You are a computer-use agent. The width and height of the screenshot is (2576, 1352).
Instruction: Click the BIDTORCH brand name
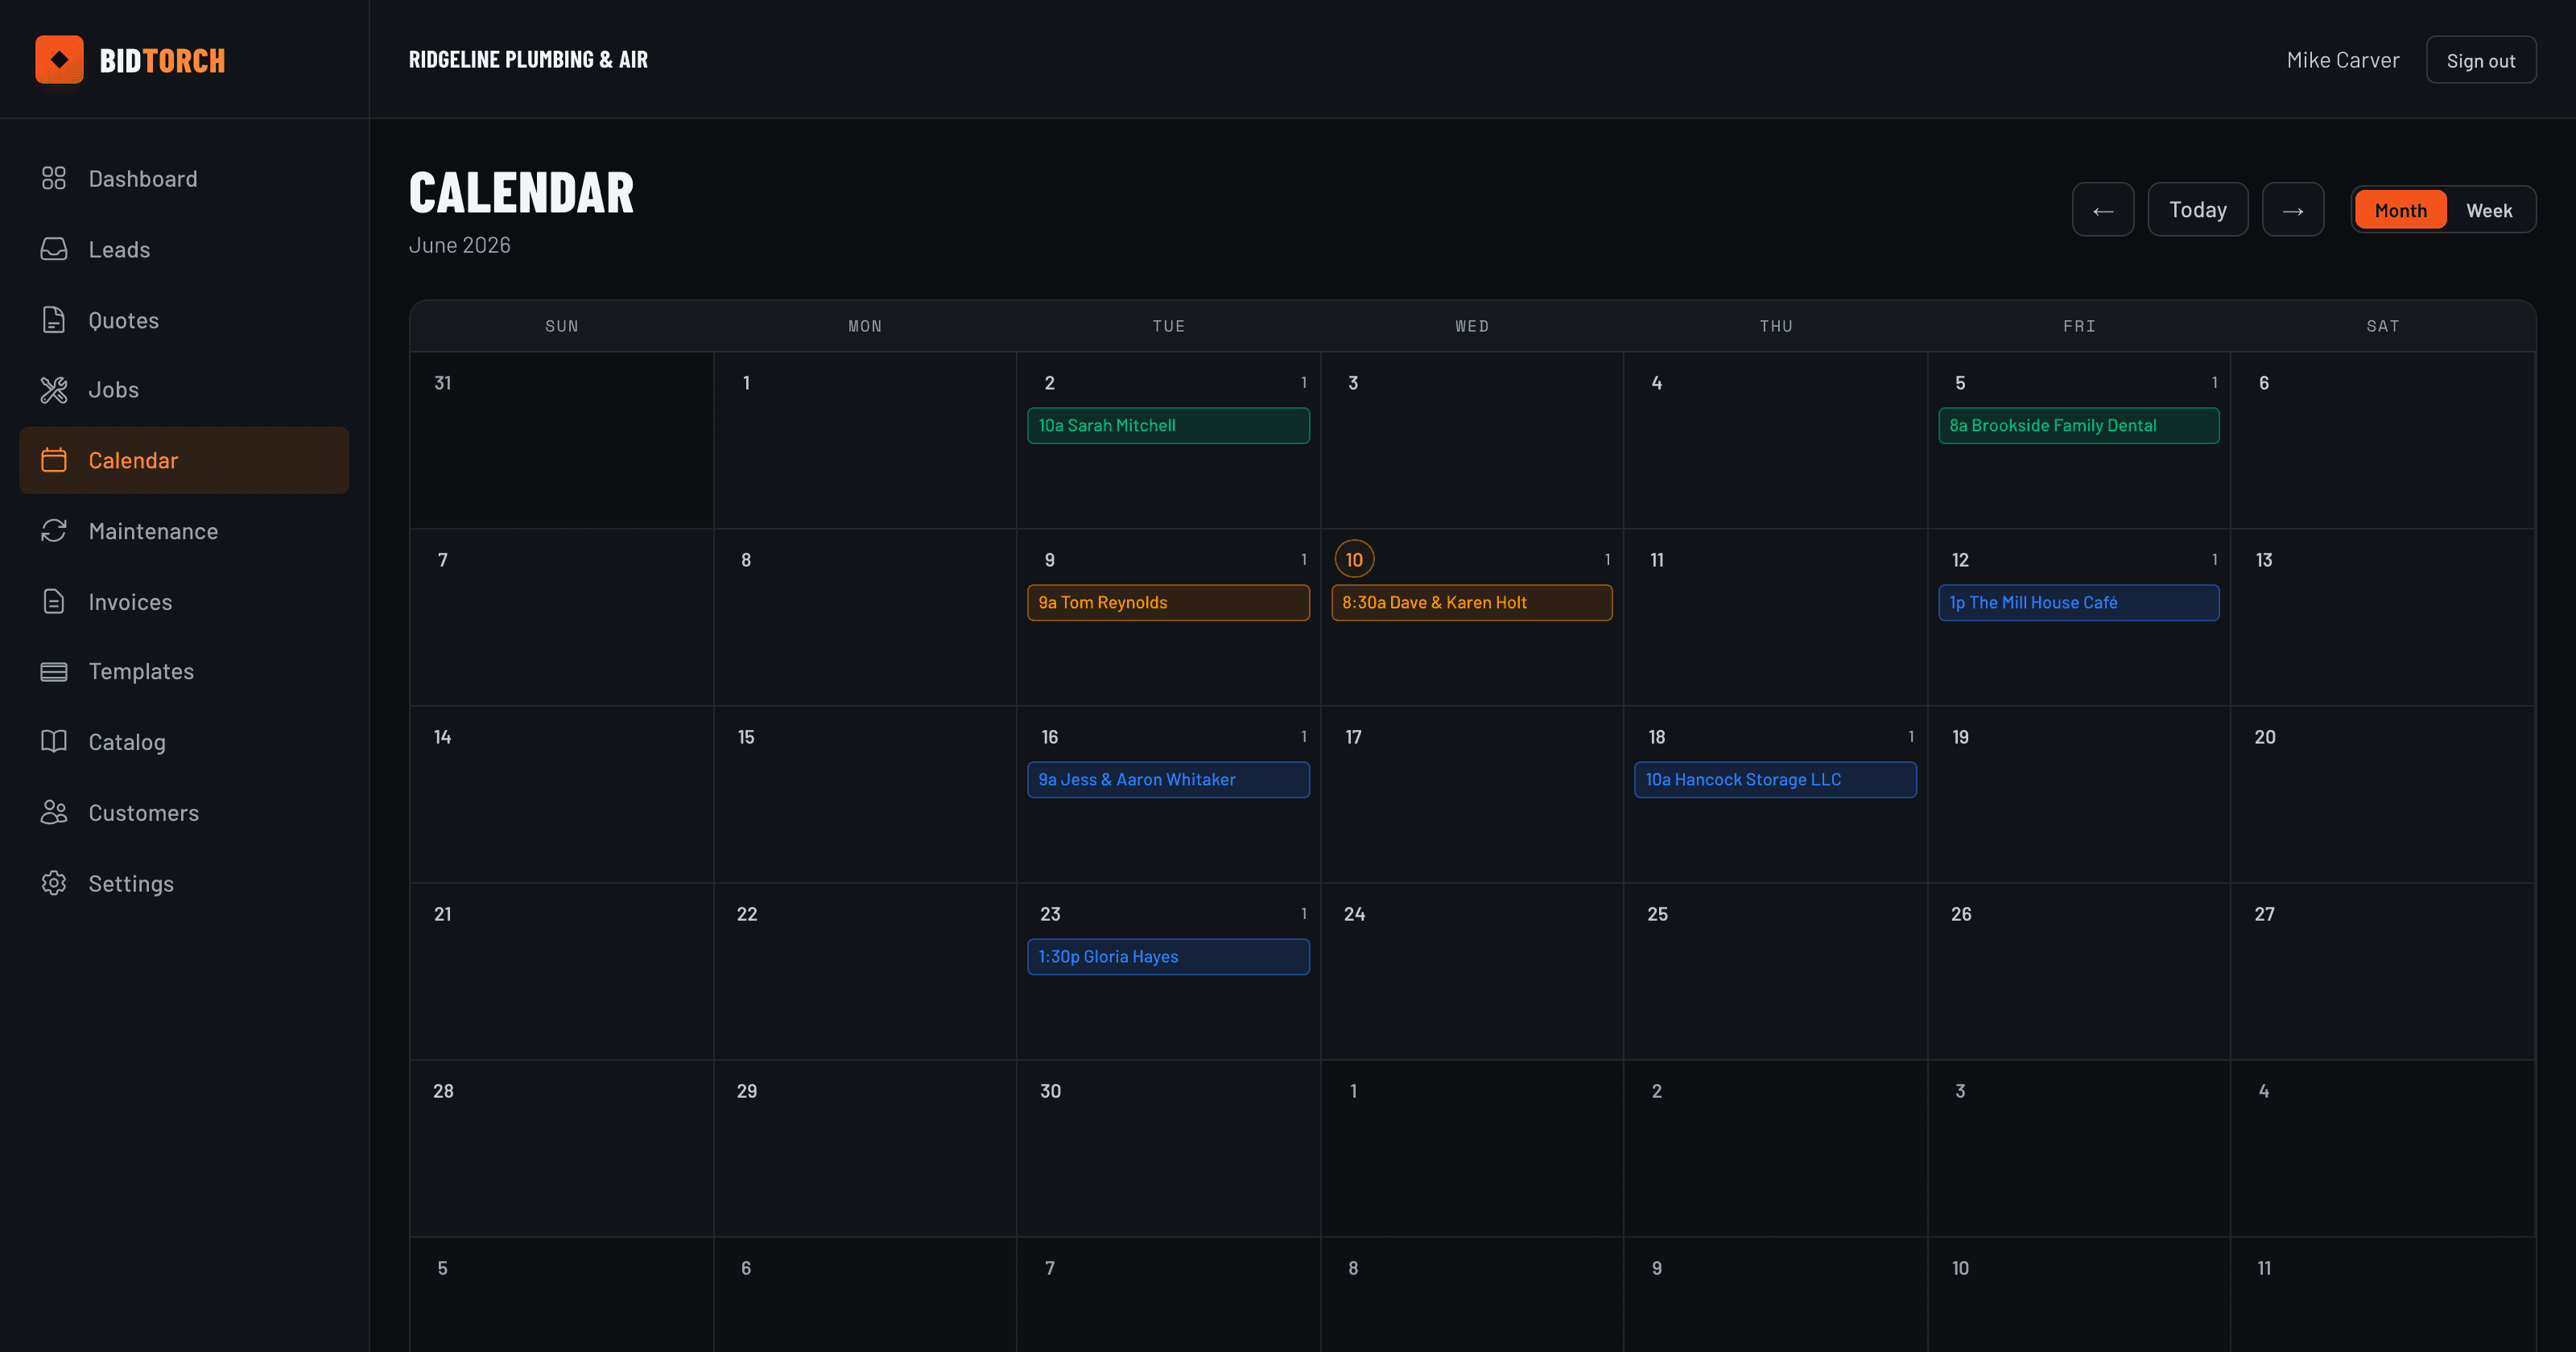[x=162, y=60]
